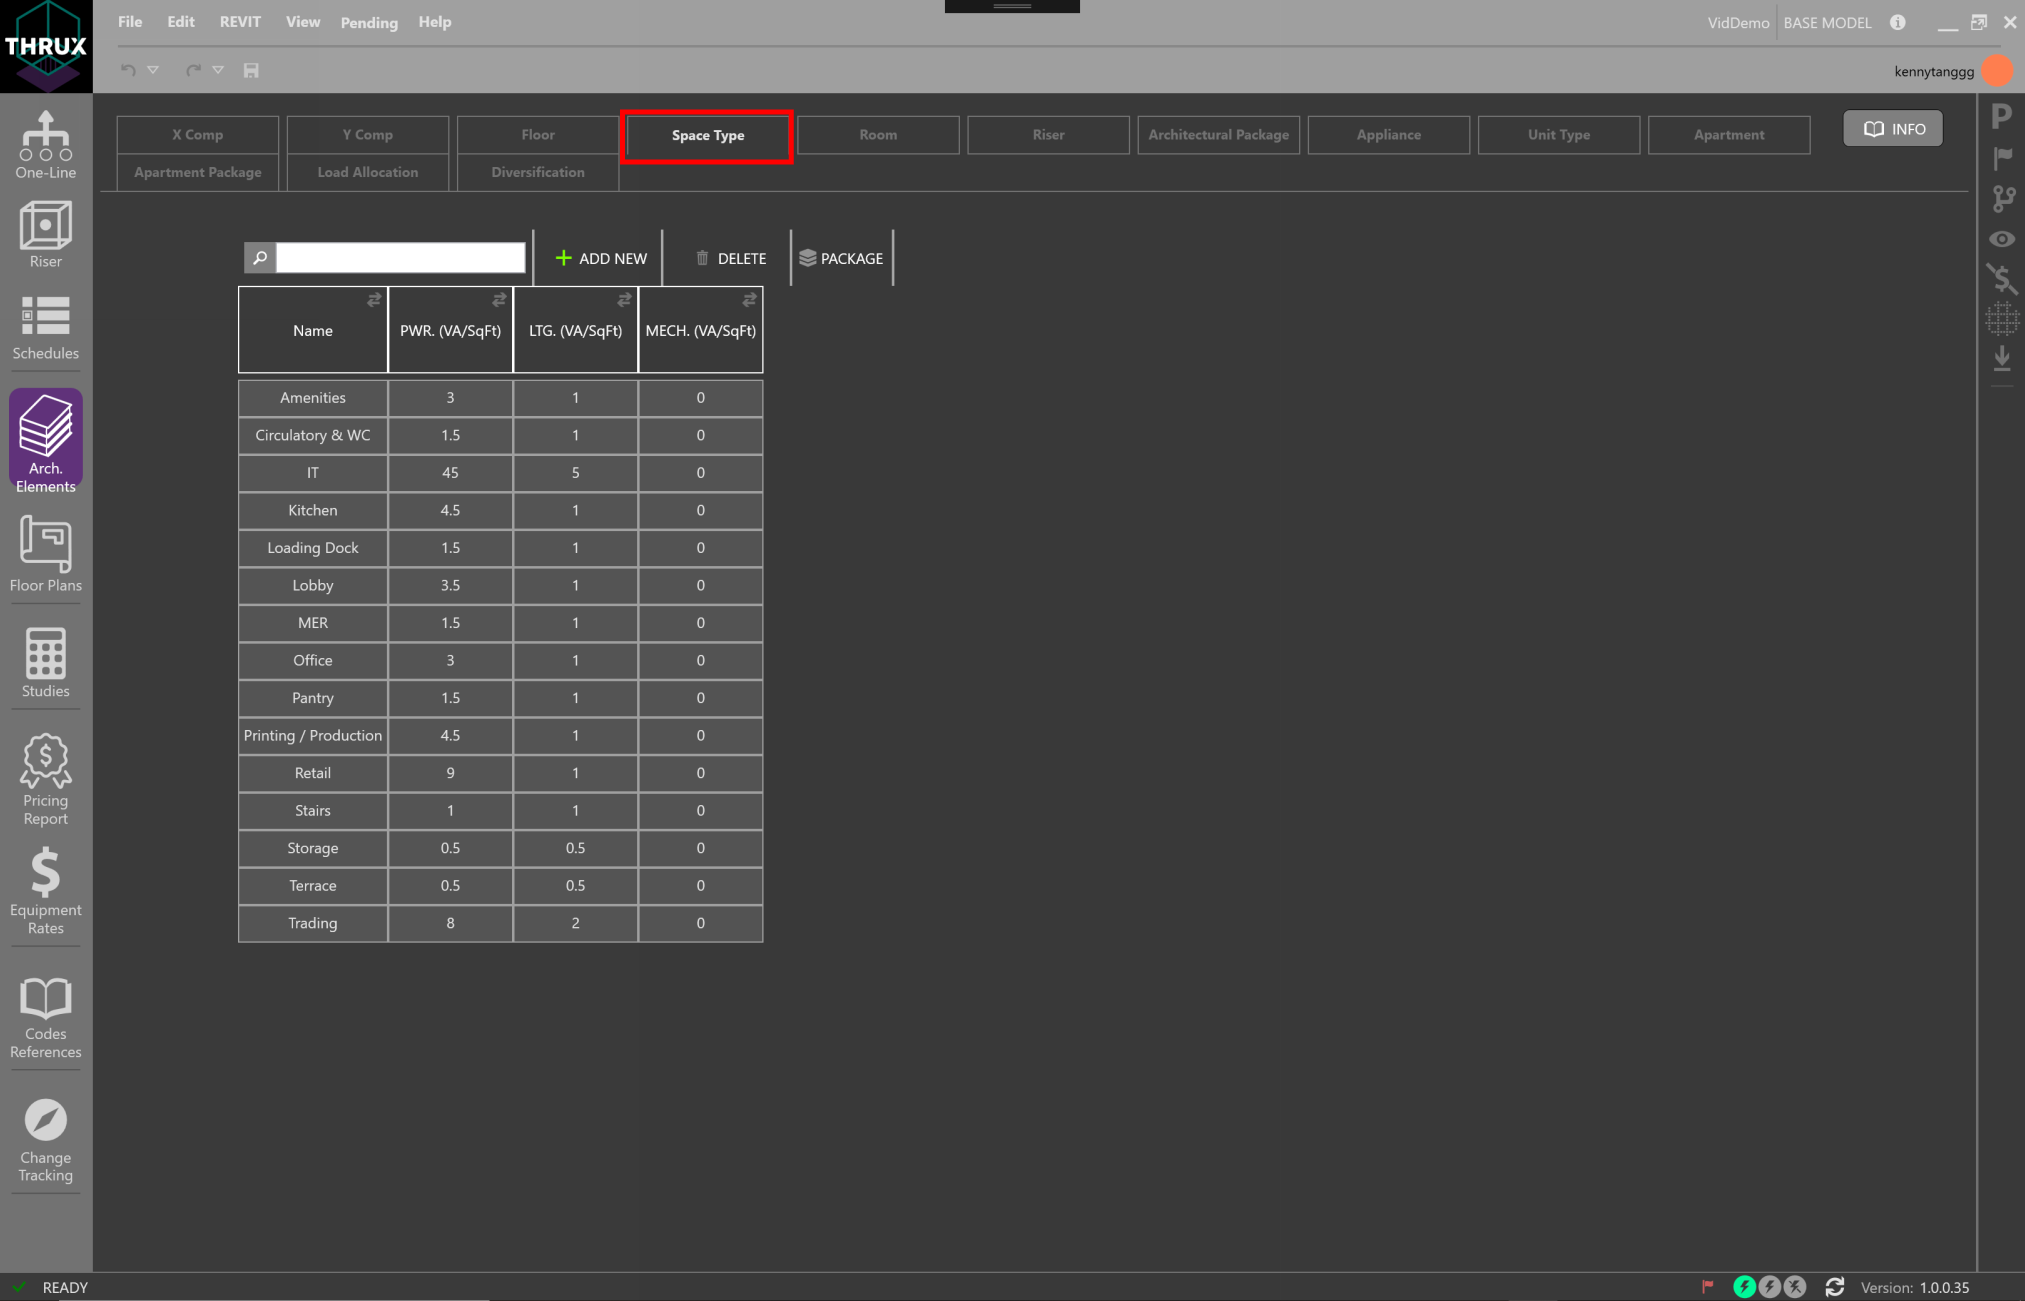The width and height of the screenshot is (2025, 1301).
Task: Click the swap arrows on the Name column header
Action: click(x=374, y=300)
